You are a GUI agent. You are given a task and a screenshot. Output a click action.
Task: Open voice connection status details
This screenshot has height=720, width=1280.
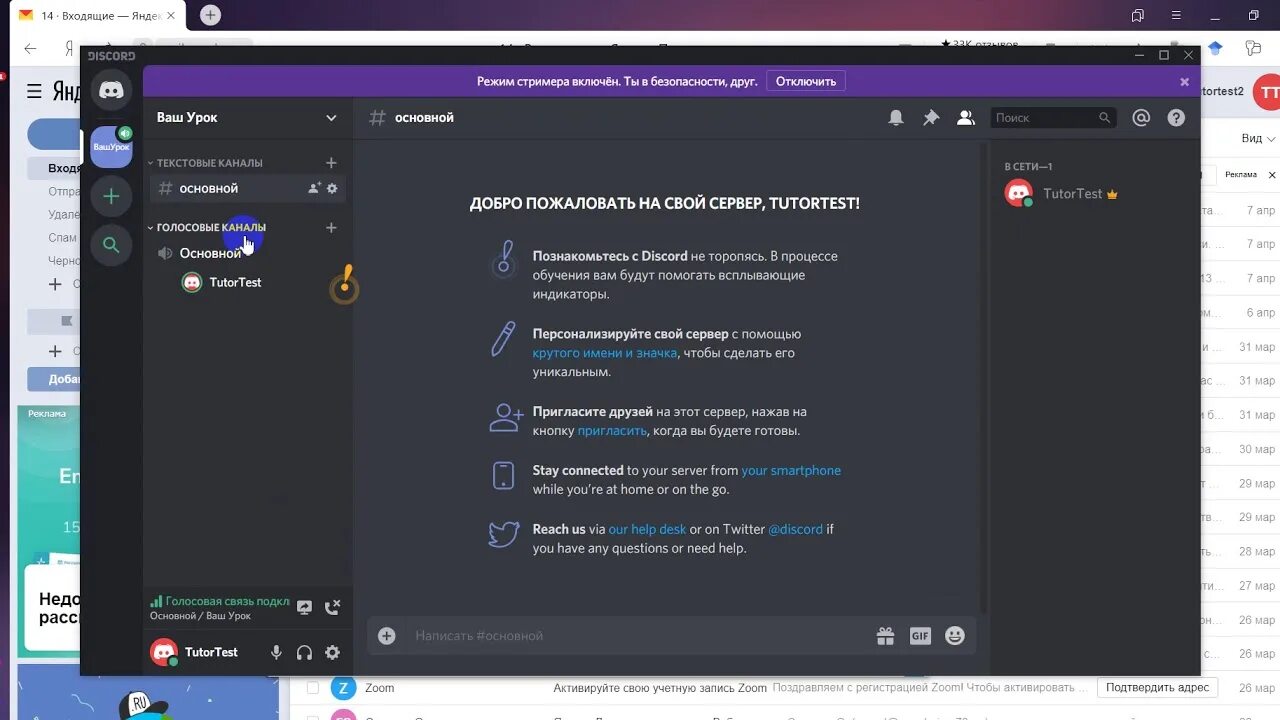220,602
